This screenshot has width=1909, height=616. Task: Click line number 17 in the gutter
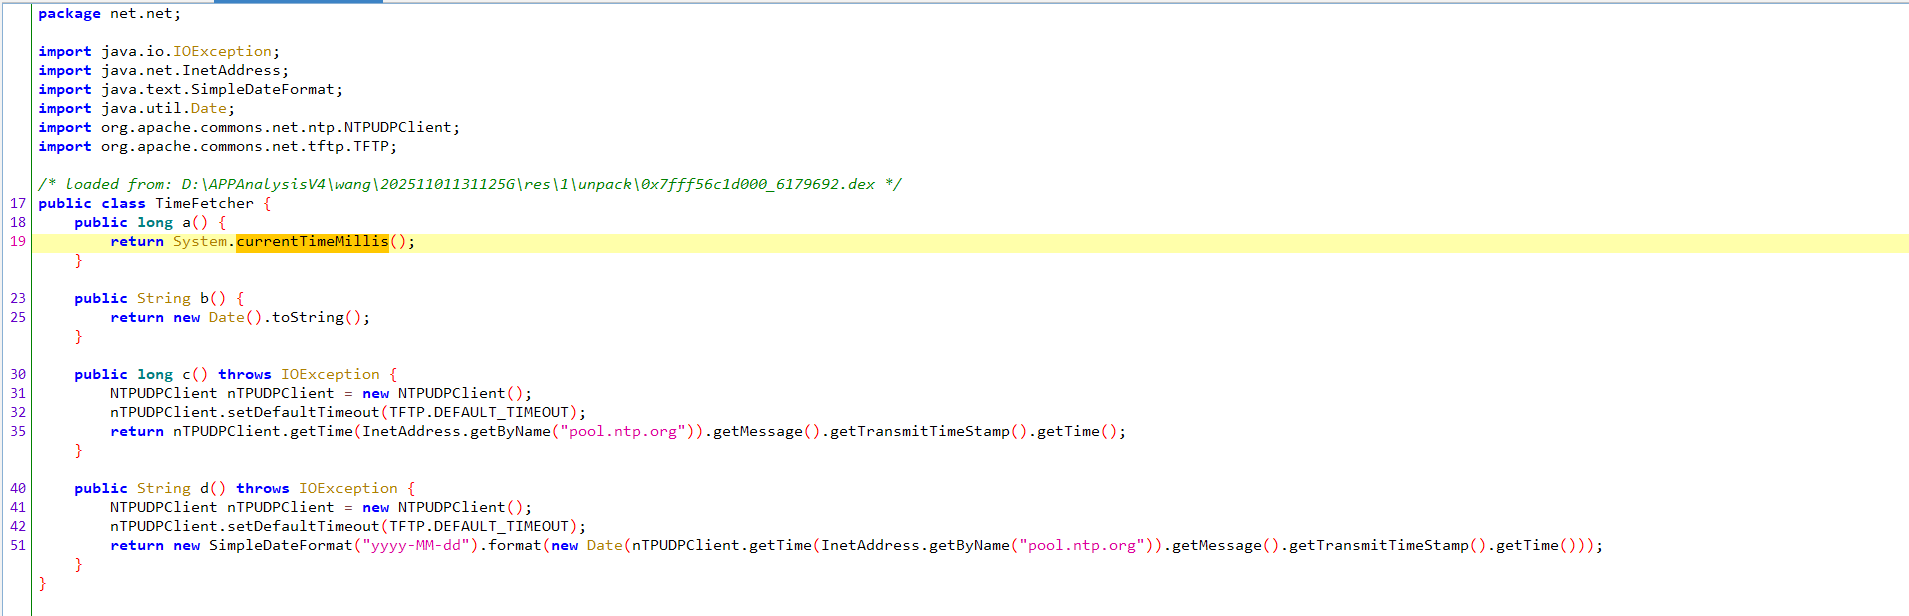click(18, 204)
